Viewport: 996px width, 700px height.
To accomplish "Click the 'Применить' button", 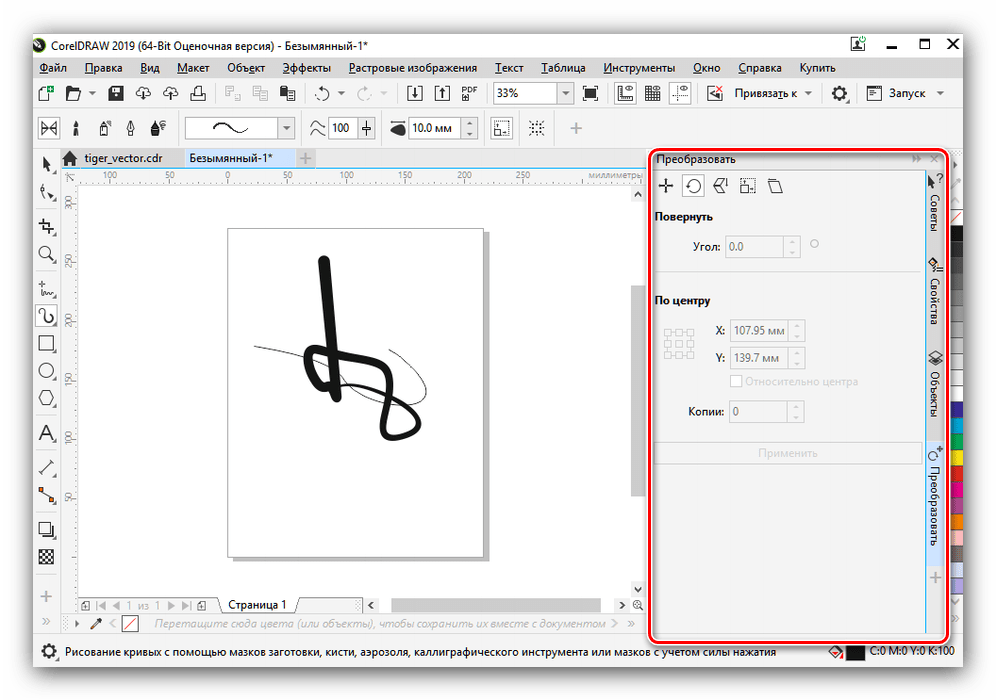I will 787,453.
